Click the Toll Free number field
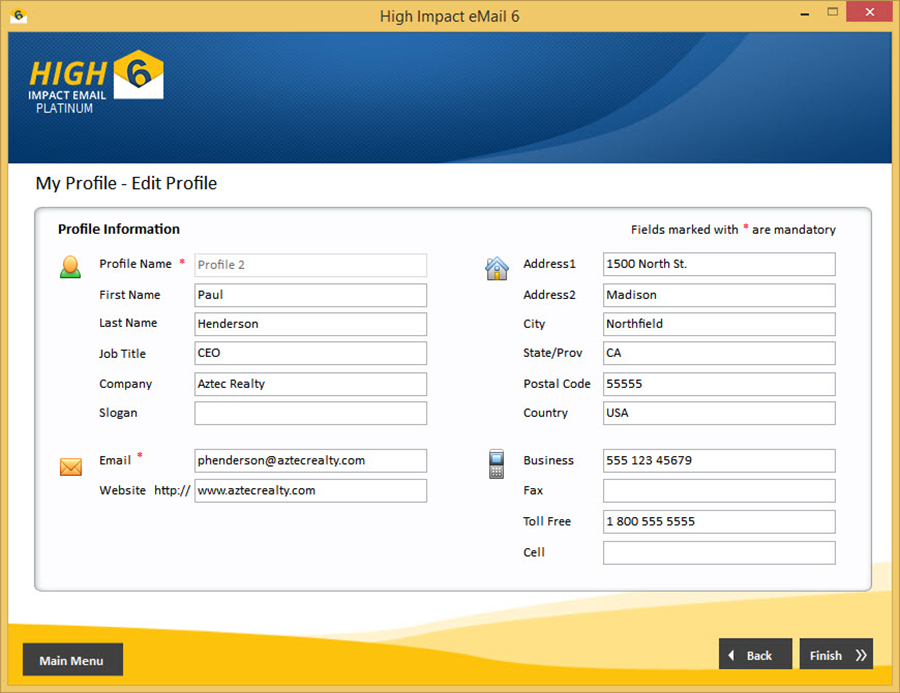Image resolution: width=900 pixels, height=693 pixels. (x=719, y=522)
